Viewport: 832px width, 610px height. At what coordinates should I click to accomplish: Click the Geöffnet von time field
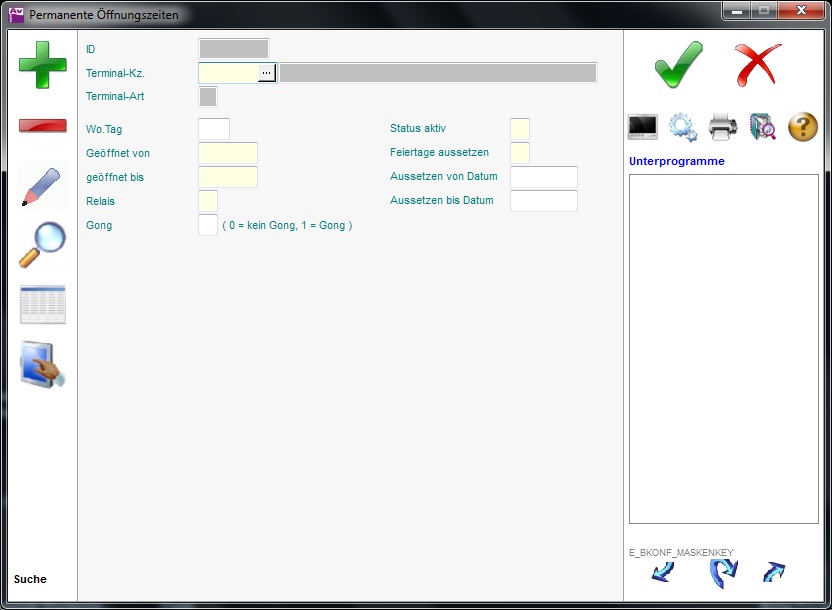tap(228, 153)
